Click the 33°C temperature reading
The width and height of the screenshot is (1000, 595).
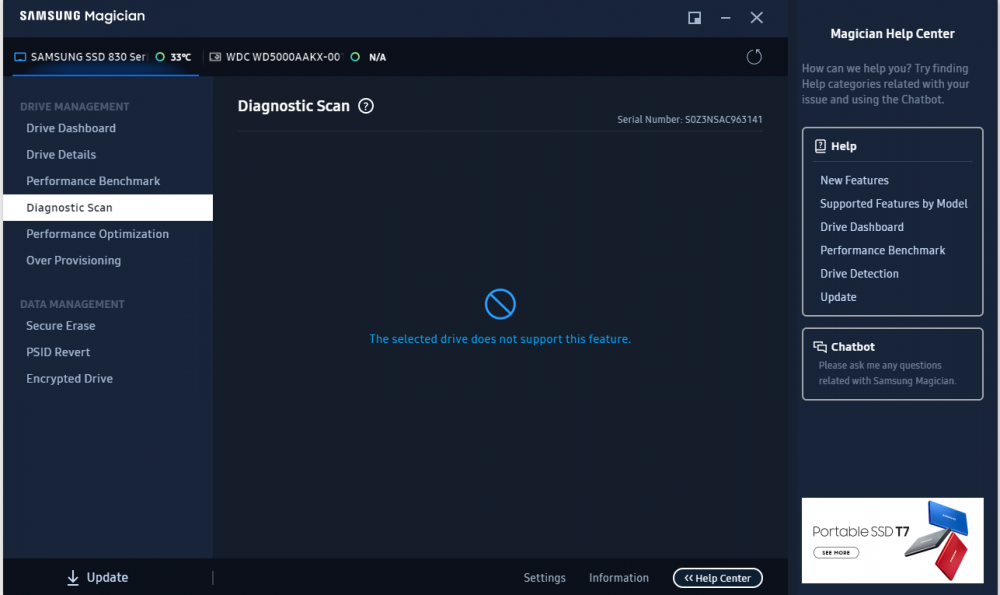pyautogui.click(x=180, y=57)
